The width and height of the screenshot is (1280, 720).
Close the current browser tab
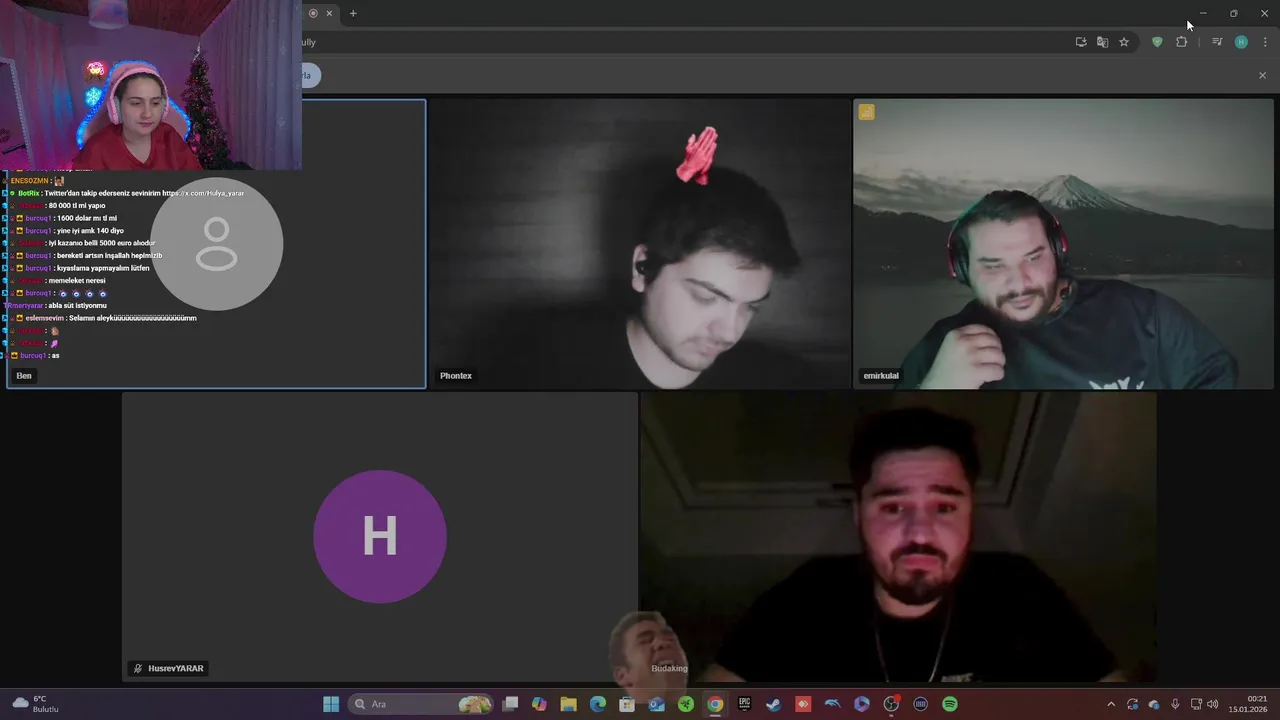click(329, 13)
